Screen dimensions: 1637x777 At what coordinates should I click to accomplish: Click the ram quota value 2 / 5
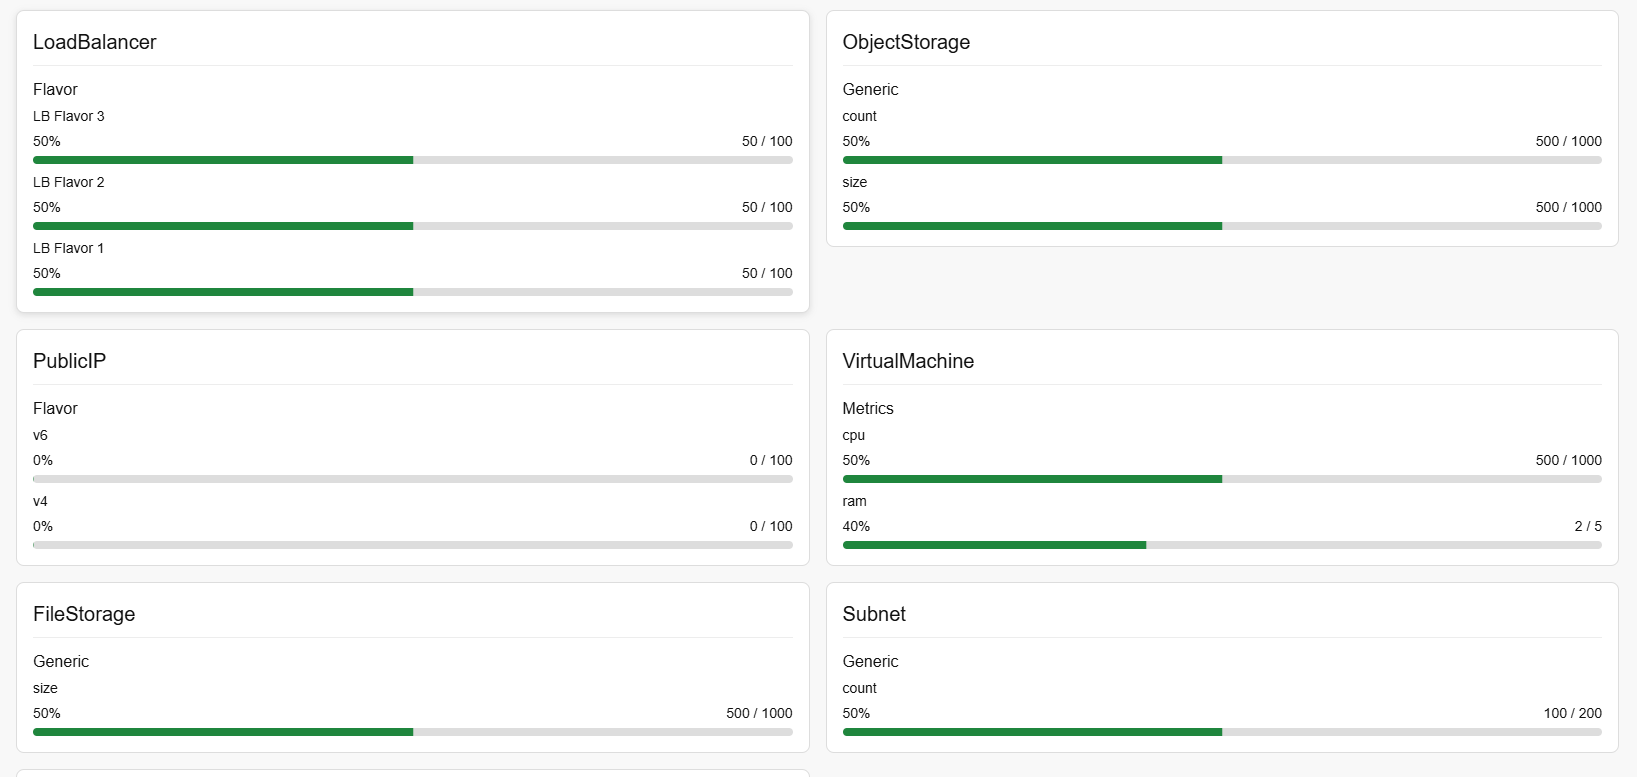click(x=1587, y=526)
